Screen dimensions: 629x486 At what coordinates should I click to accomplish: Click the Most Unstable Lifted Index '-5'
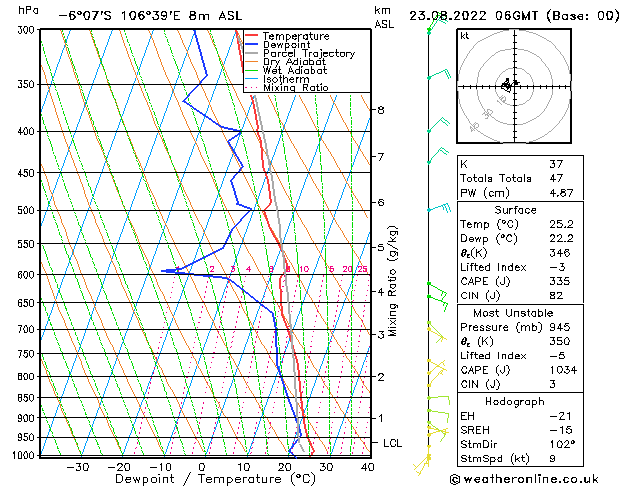(x=557, y=356)
